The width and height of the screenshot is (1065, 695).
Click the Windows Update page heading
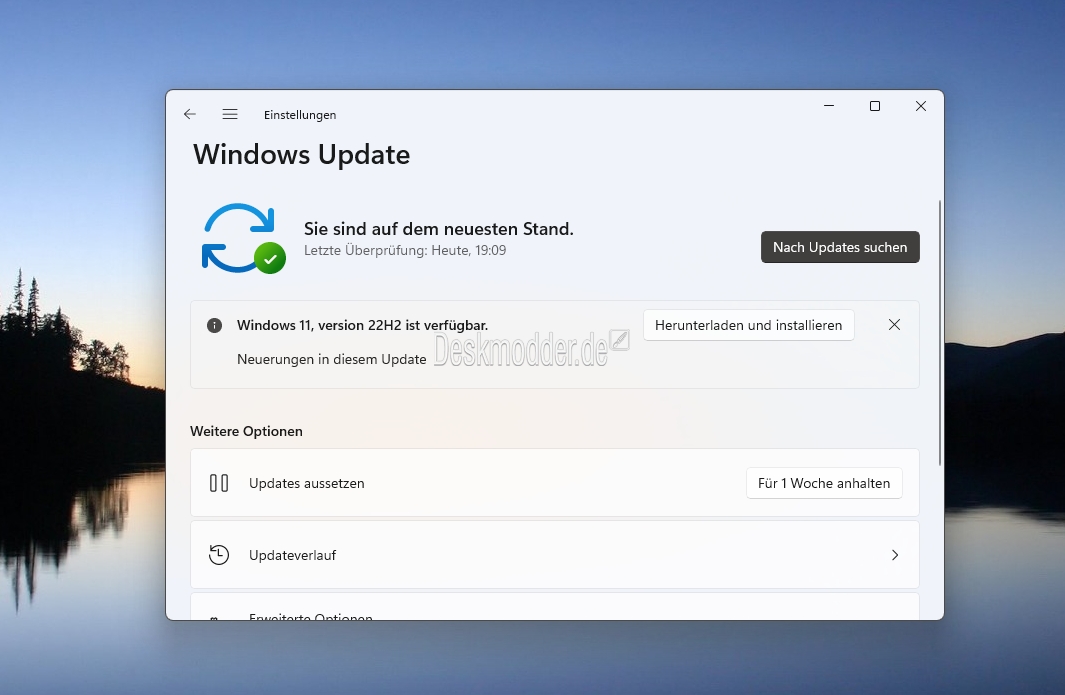tap(302, 155)
